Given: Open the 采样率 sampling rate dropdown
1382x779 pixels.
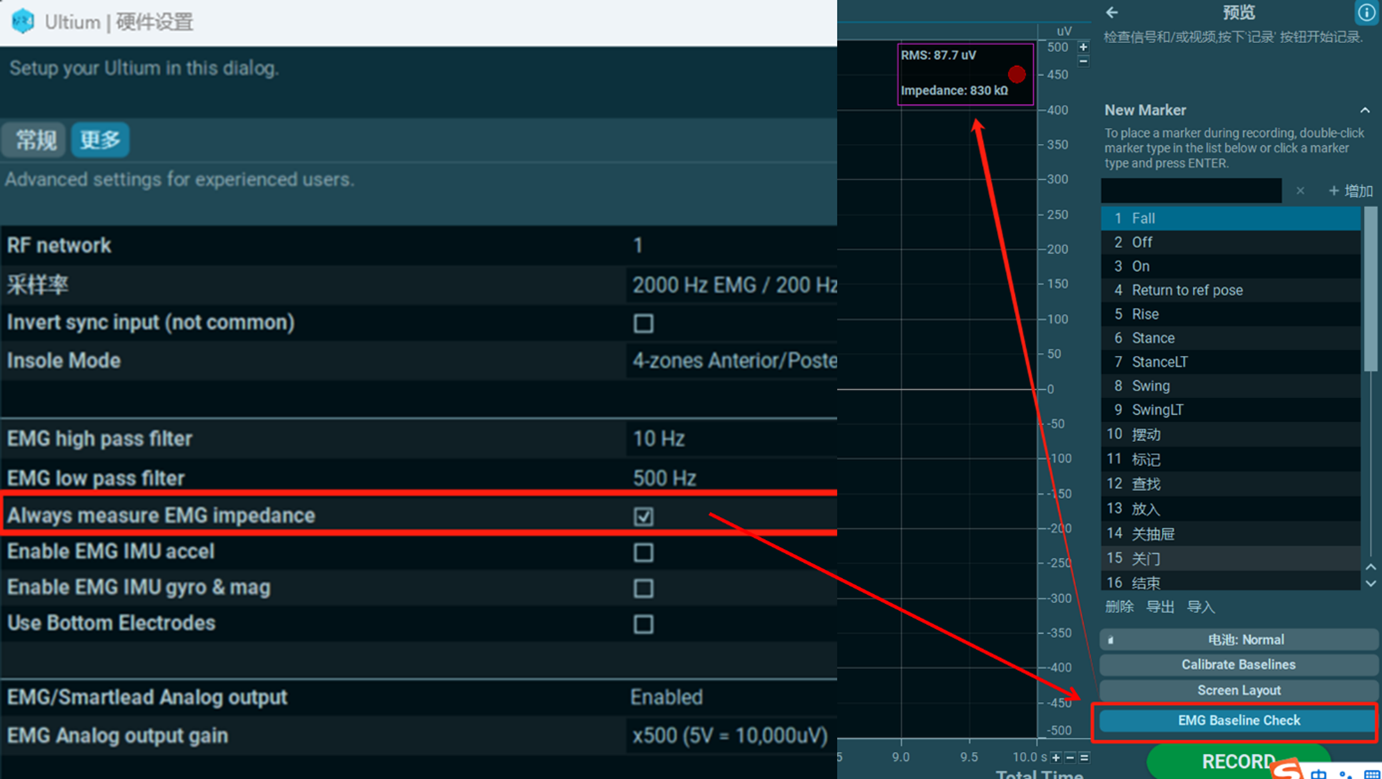Looking at the screenshot, I should coord(731,285).
